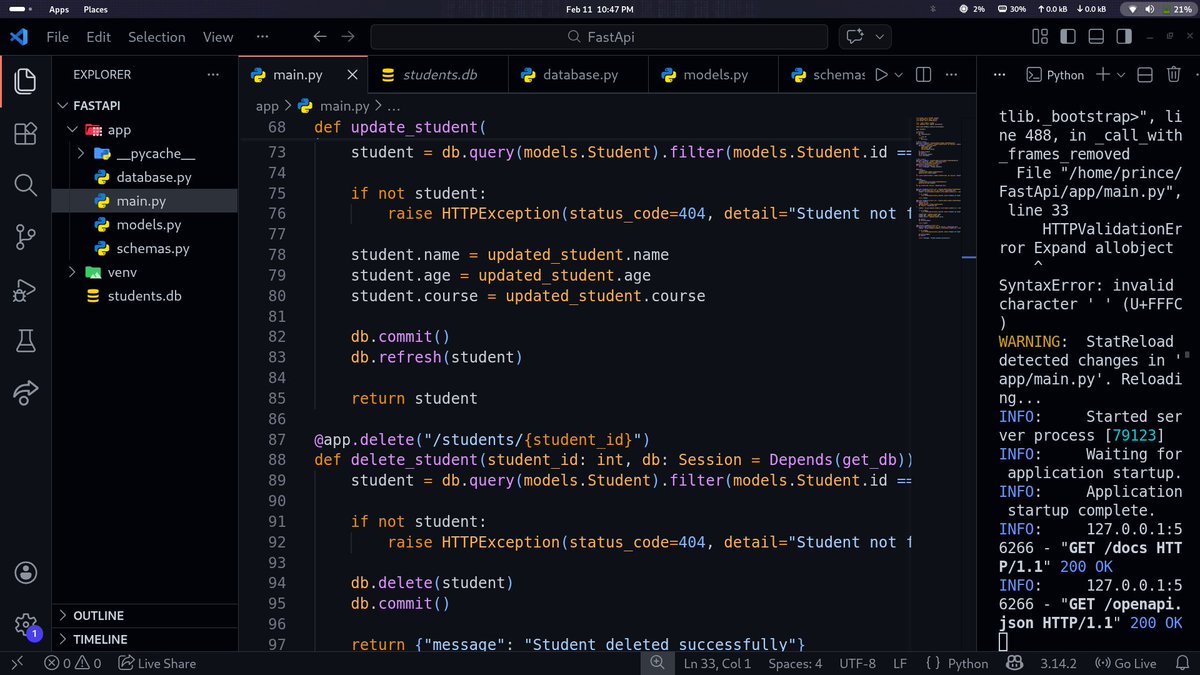
Task: Open the Accounts icon in activity bar
Action: (25, 573)
